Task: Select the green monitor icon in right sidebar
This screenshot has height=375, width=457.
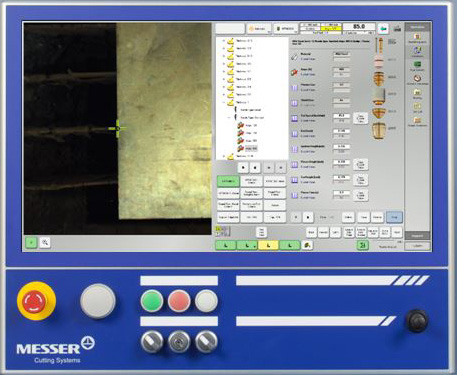Action: pos(417,64)
